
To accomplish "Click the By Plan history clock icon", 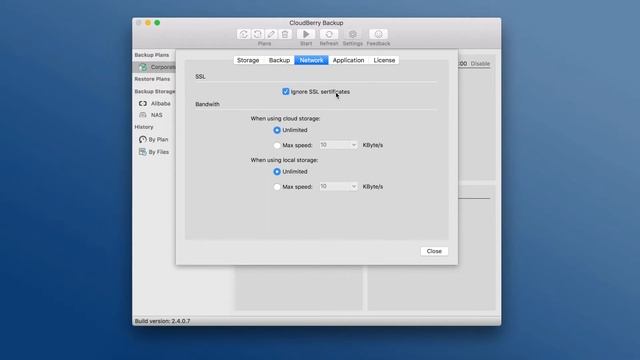I will [x=142, y=140].
